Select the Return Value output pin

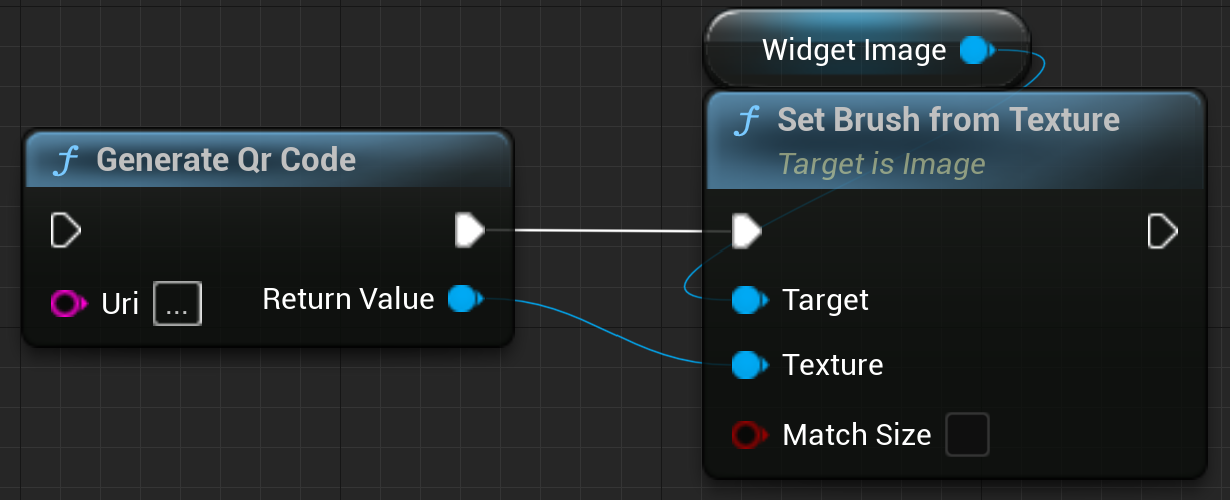[x=463, y=298]
